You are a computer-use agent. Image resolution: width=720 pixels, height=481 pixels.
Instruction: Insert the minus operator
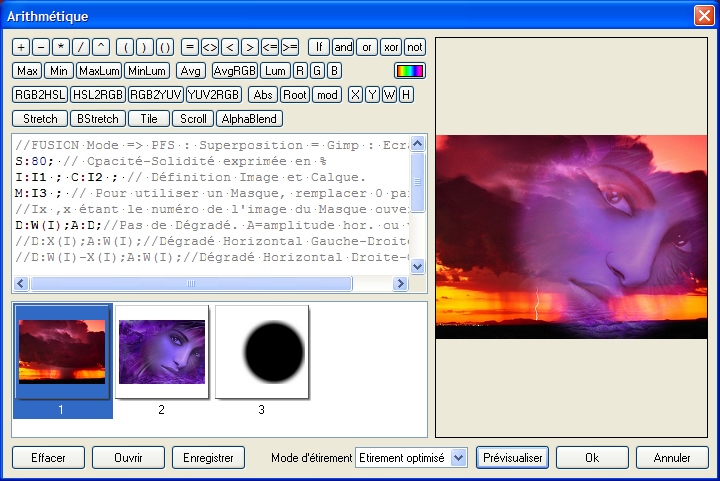pyautogui.click(x=41, y=47)
